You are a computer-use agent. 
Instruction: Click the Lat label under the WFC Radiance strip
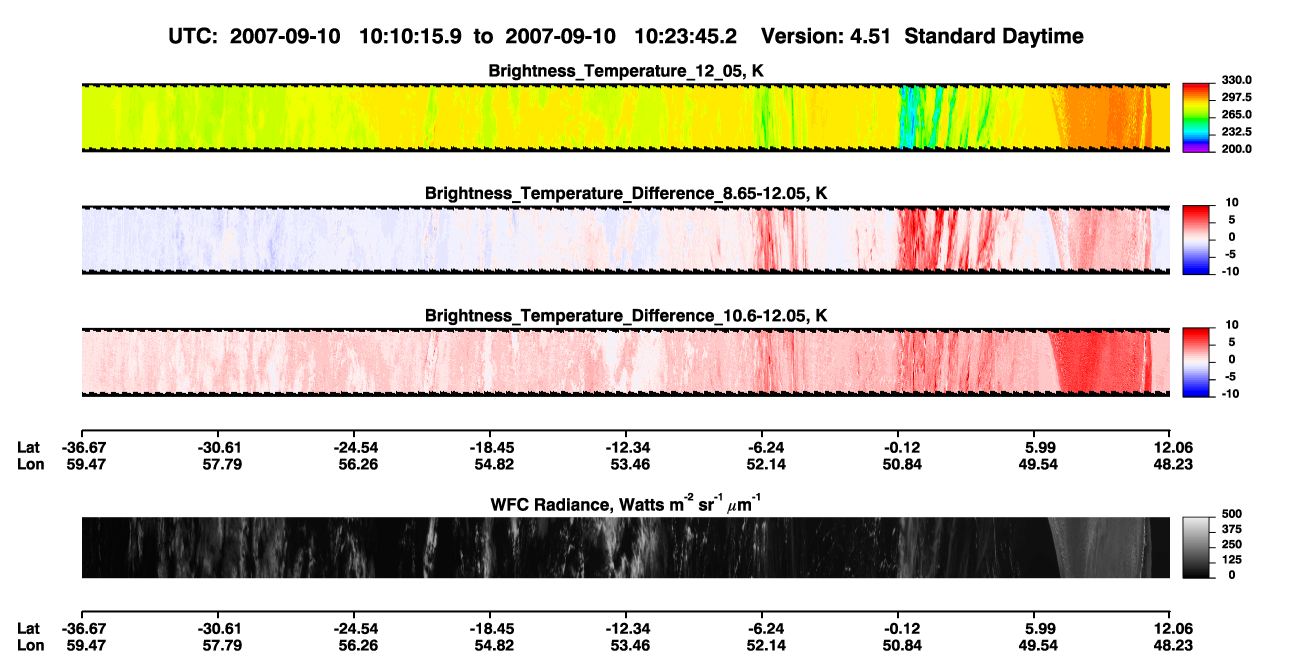[x=29, y=629]
